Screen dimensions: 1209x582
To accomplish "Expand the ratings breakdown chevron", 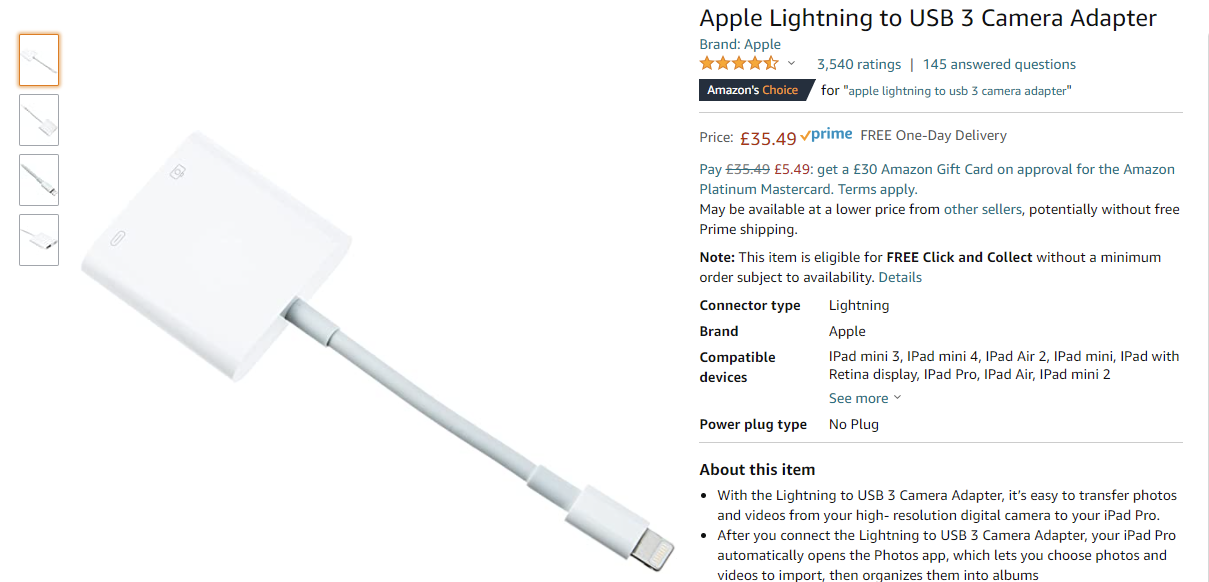I will (x=792, y=64).
